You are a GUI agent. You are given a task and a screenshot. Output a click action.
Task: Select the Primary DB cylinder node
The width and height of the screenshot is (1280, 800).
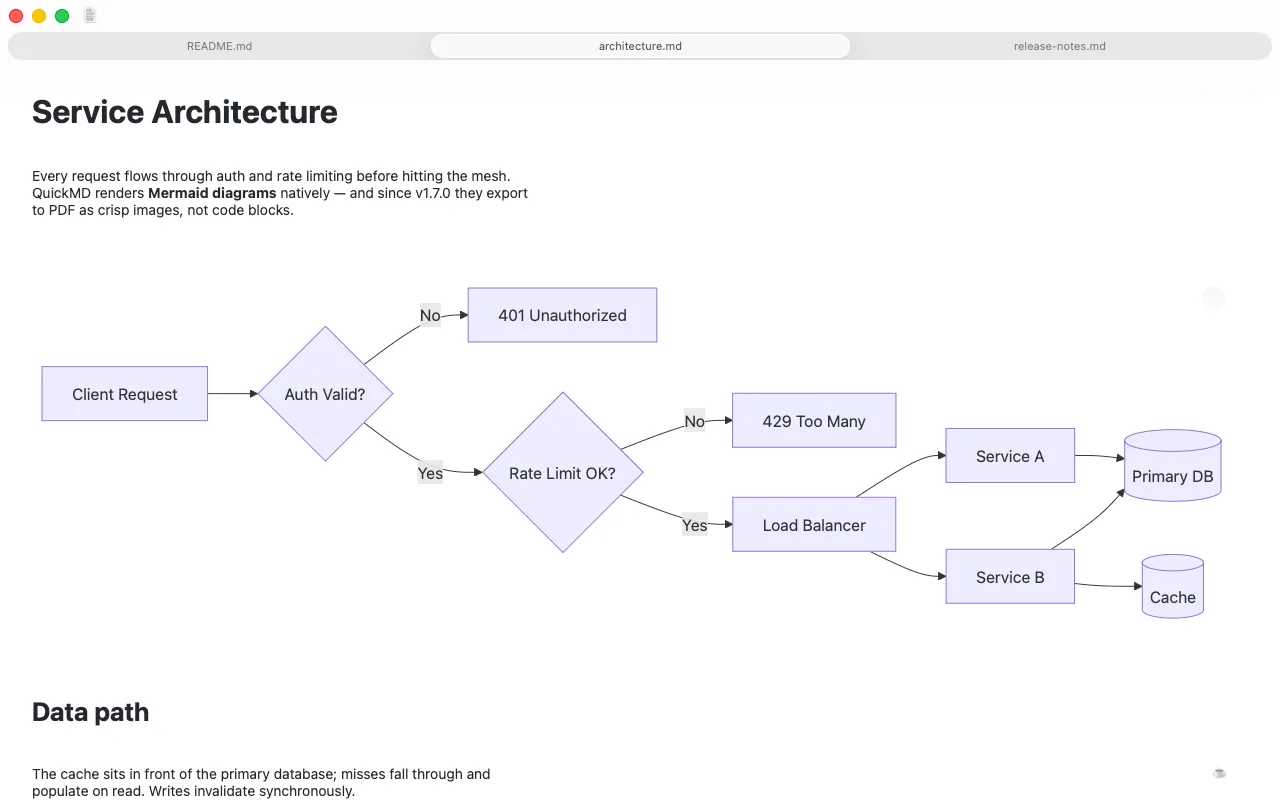(1173, 465)
